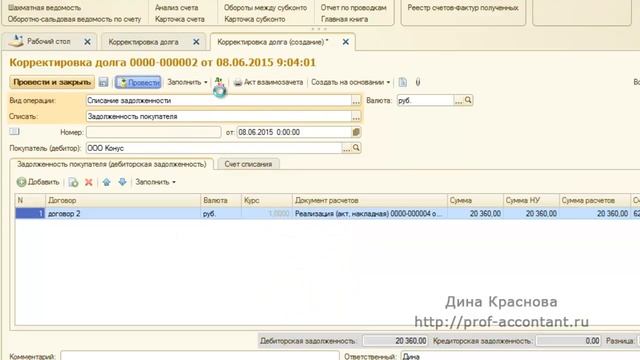
Task: Select Корректировка долга (создание) tab
Action: tap(273, 42)
